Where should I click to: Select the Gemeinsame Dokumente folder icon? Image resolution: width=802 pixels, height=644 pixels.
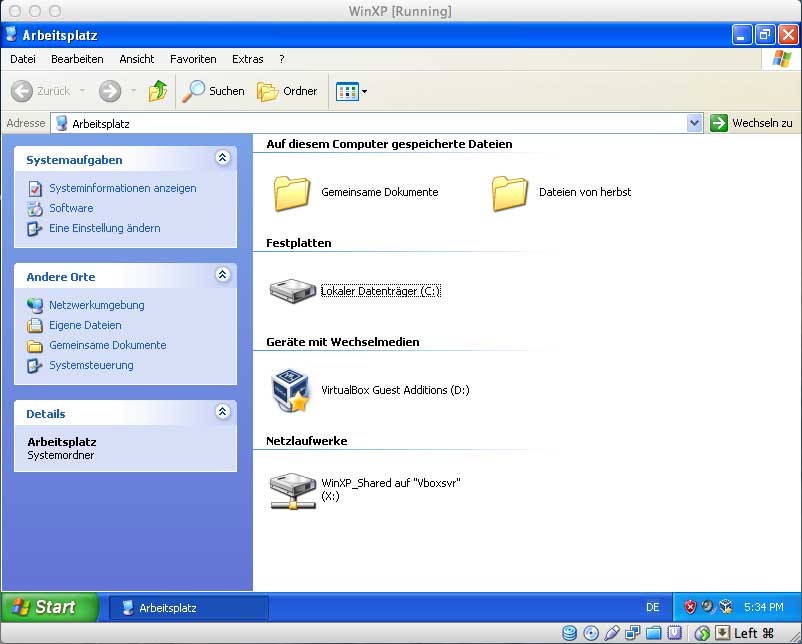(x=292, y=193)
